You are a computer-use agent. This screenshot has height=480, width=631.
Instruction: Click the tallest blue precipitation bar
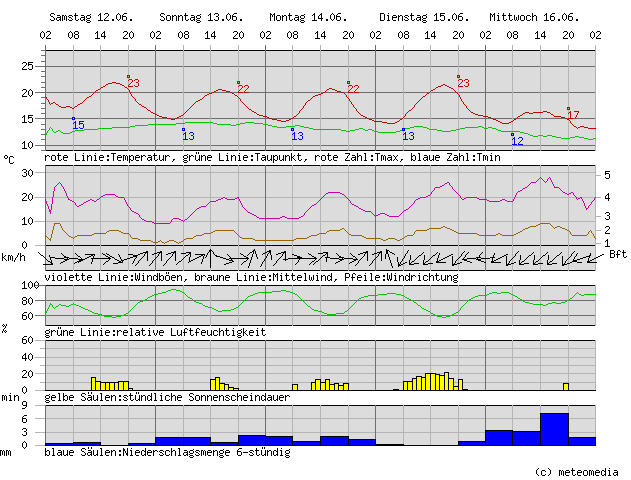pos(554,428)
